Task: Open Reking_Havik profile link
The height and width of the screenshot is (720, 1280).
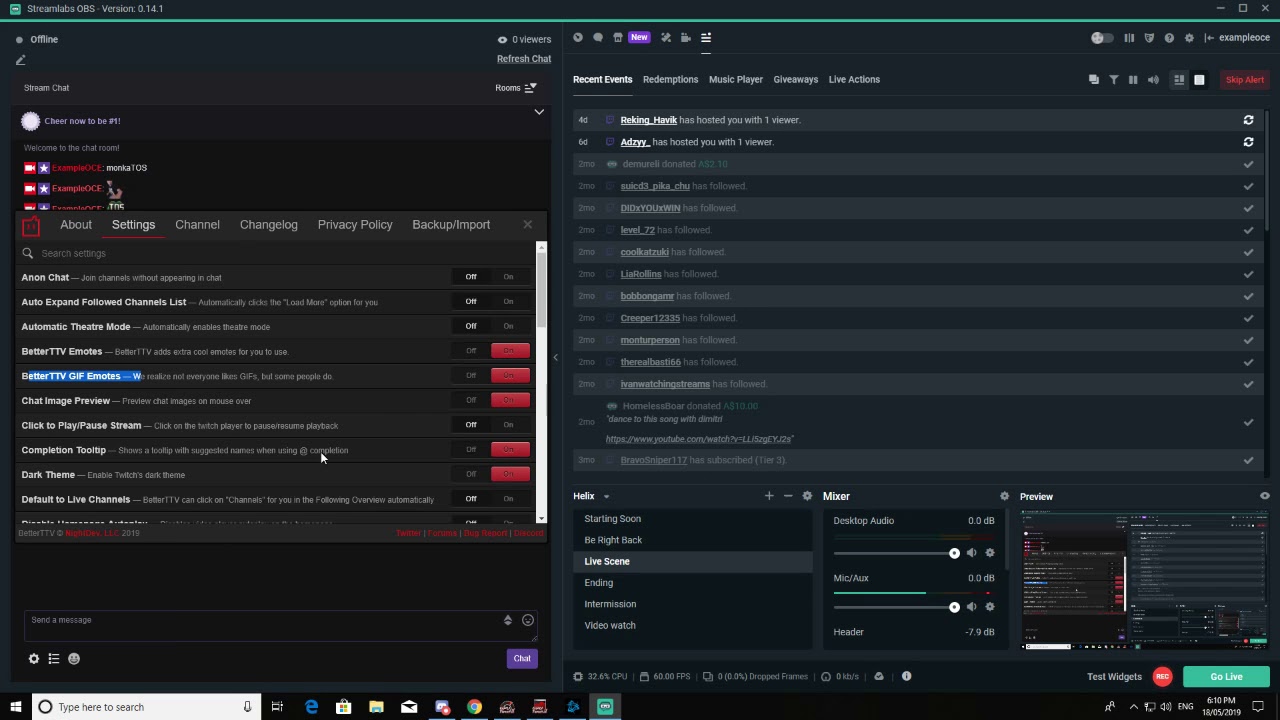Action: (648, 120)
